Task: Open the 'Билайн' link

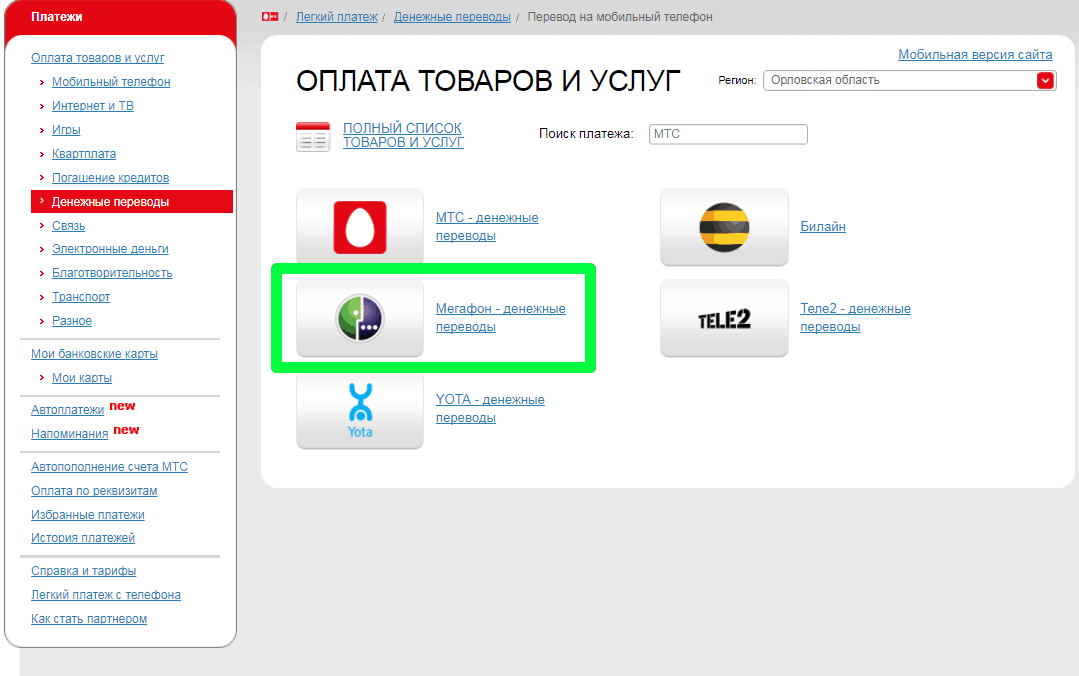Action: pyautogui.click(x=822, y=226)
